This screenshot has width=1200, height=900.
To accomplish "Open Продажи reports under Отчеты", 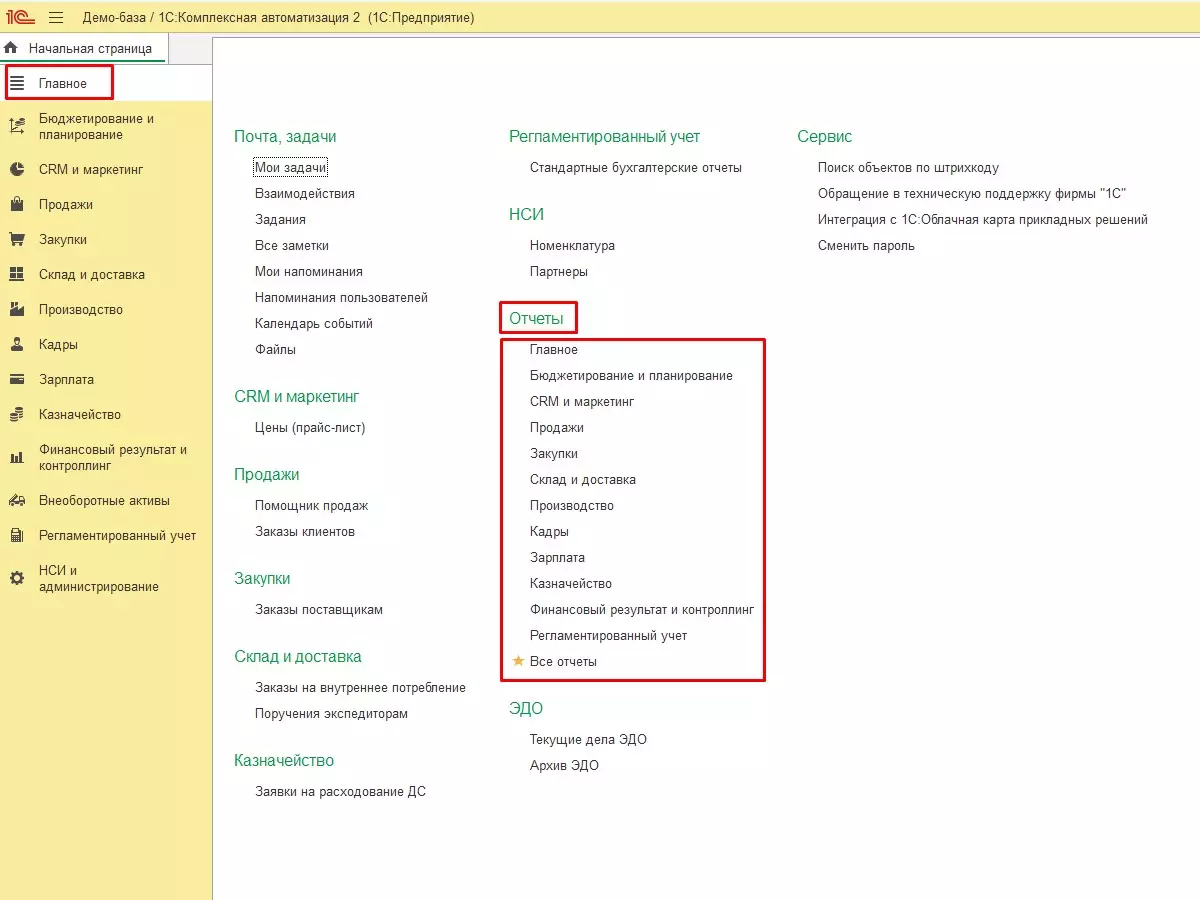I will (557, 428).
